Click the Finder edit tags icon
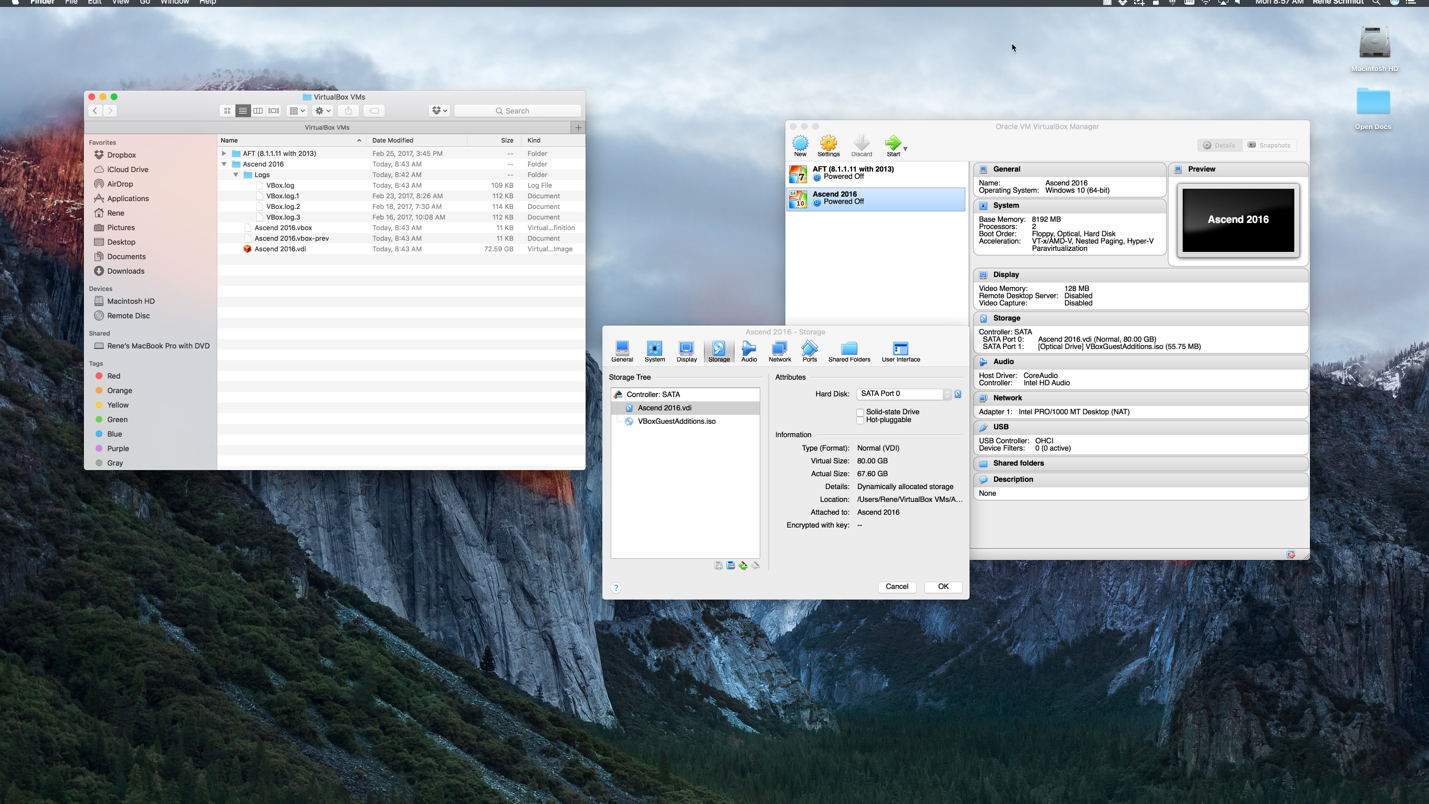 coord(374,111)
